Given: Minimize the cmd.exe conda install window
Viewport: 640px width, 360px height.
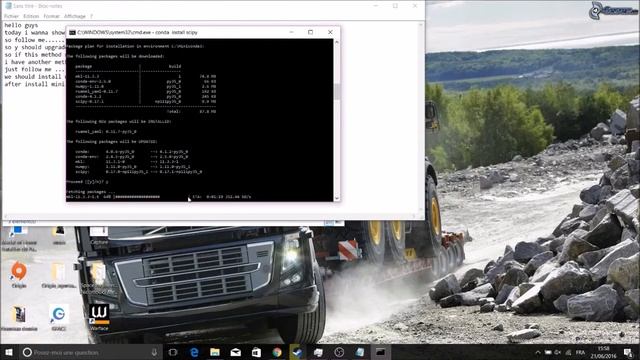Looking at the screenshot, I should 291,32.
